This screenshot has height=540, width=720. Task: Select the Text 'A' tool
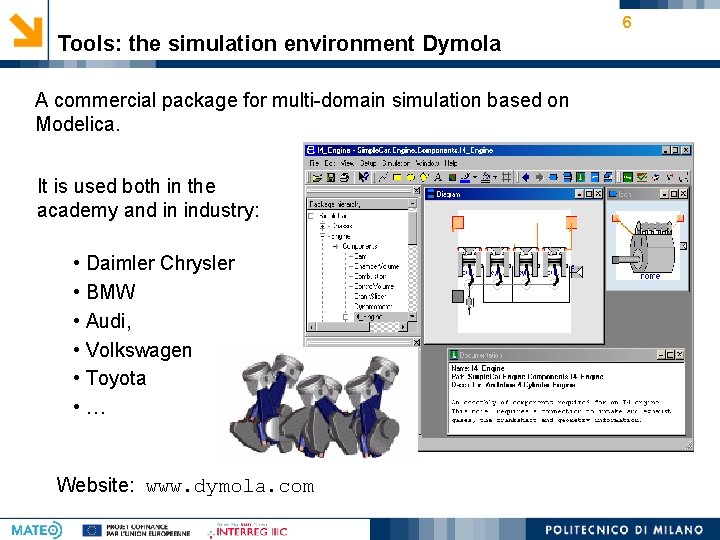point(438,177)
